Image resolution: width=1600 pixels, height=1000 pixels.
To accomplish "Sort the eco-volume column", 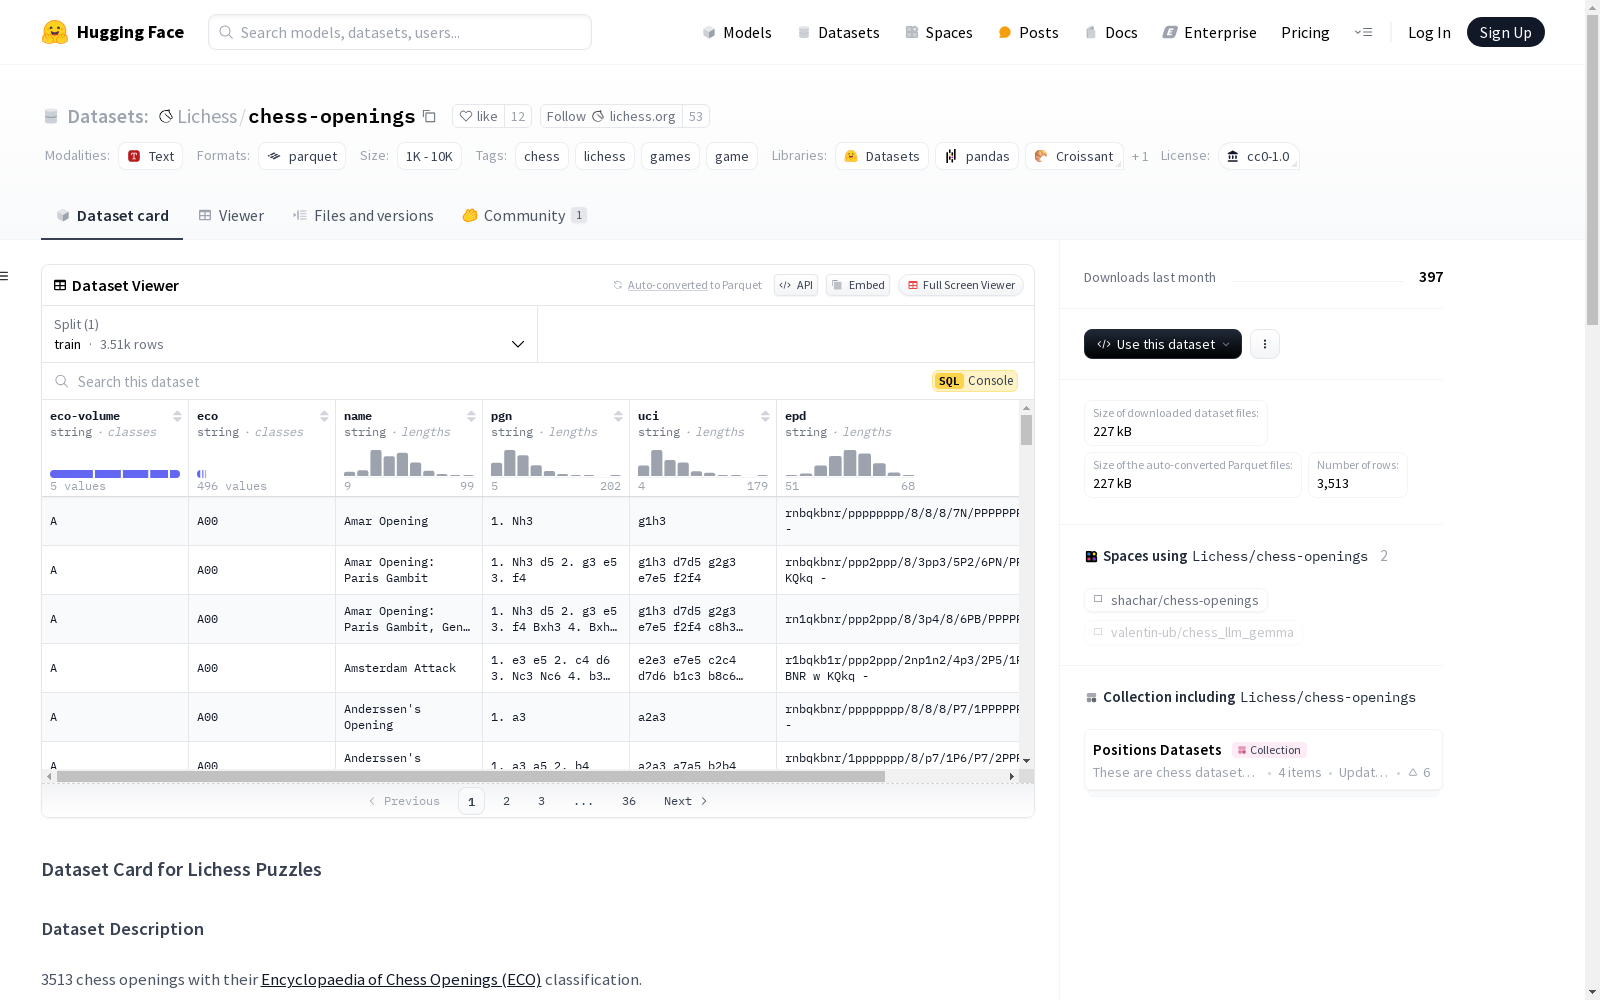I will (x=177, y=416).
